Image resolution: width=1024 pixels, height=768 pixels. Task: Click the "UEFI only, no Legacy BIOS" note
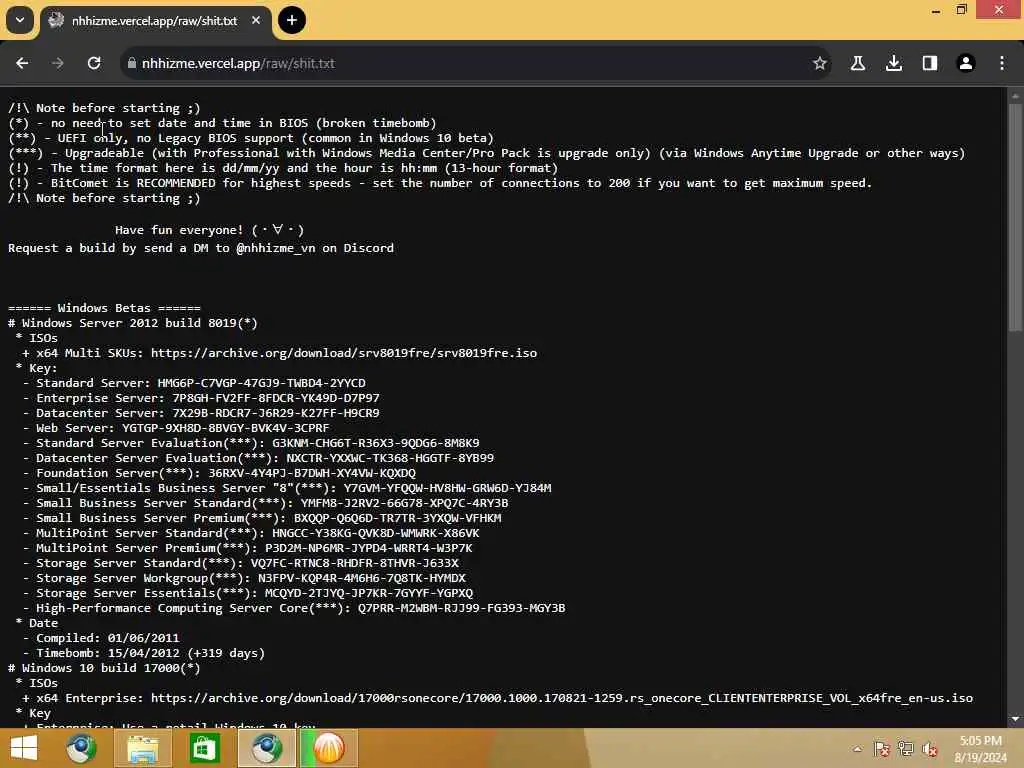251,138
